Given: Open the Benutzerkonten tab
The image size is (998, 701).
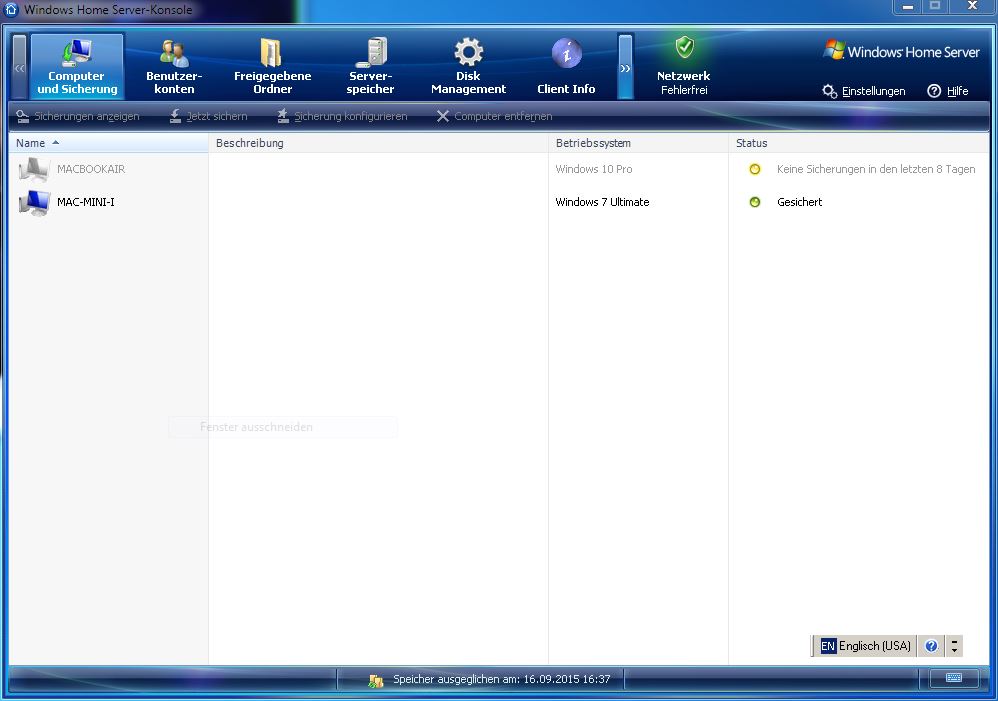Looking at the screenshot, I should click(174, 66).
